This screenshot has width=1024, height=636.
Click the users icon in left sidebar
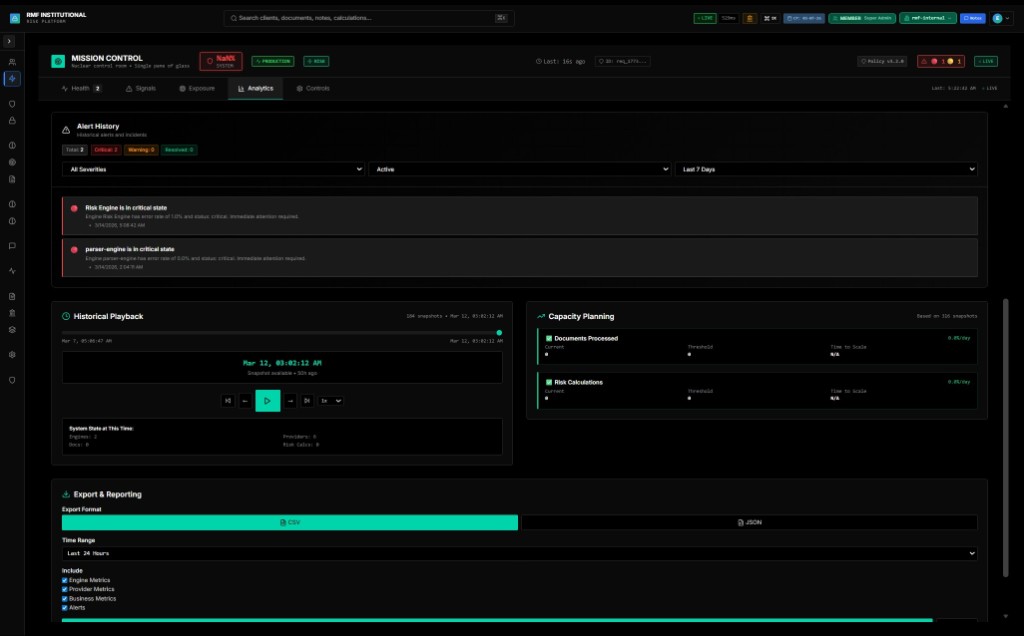click(12, 62)
